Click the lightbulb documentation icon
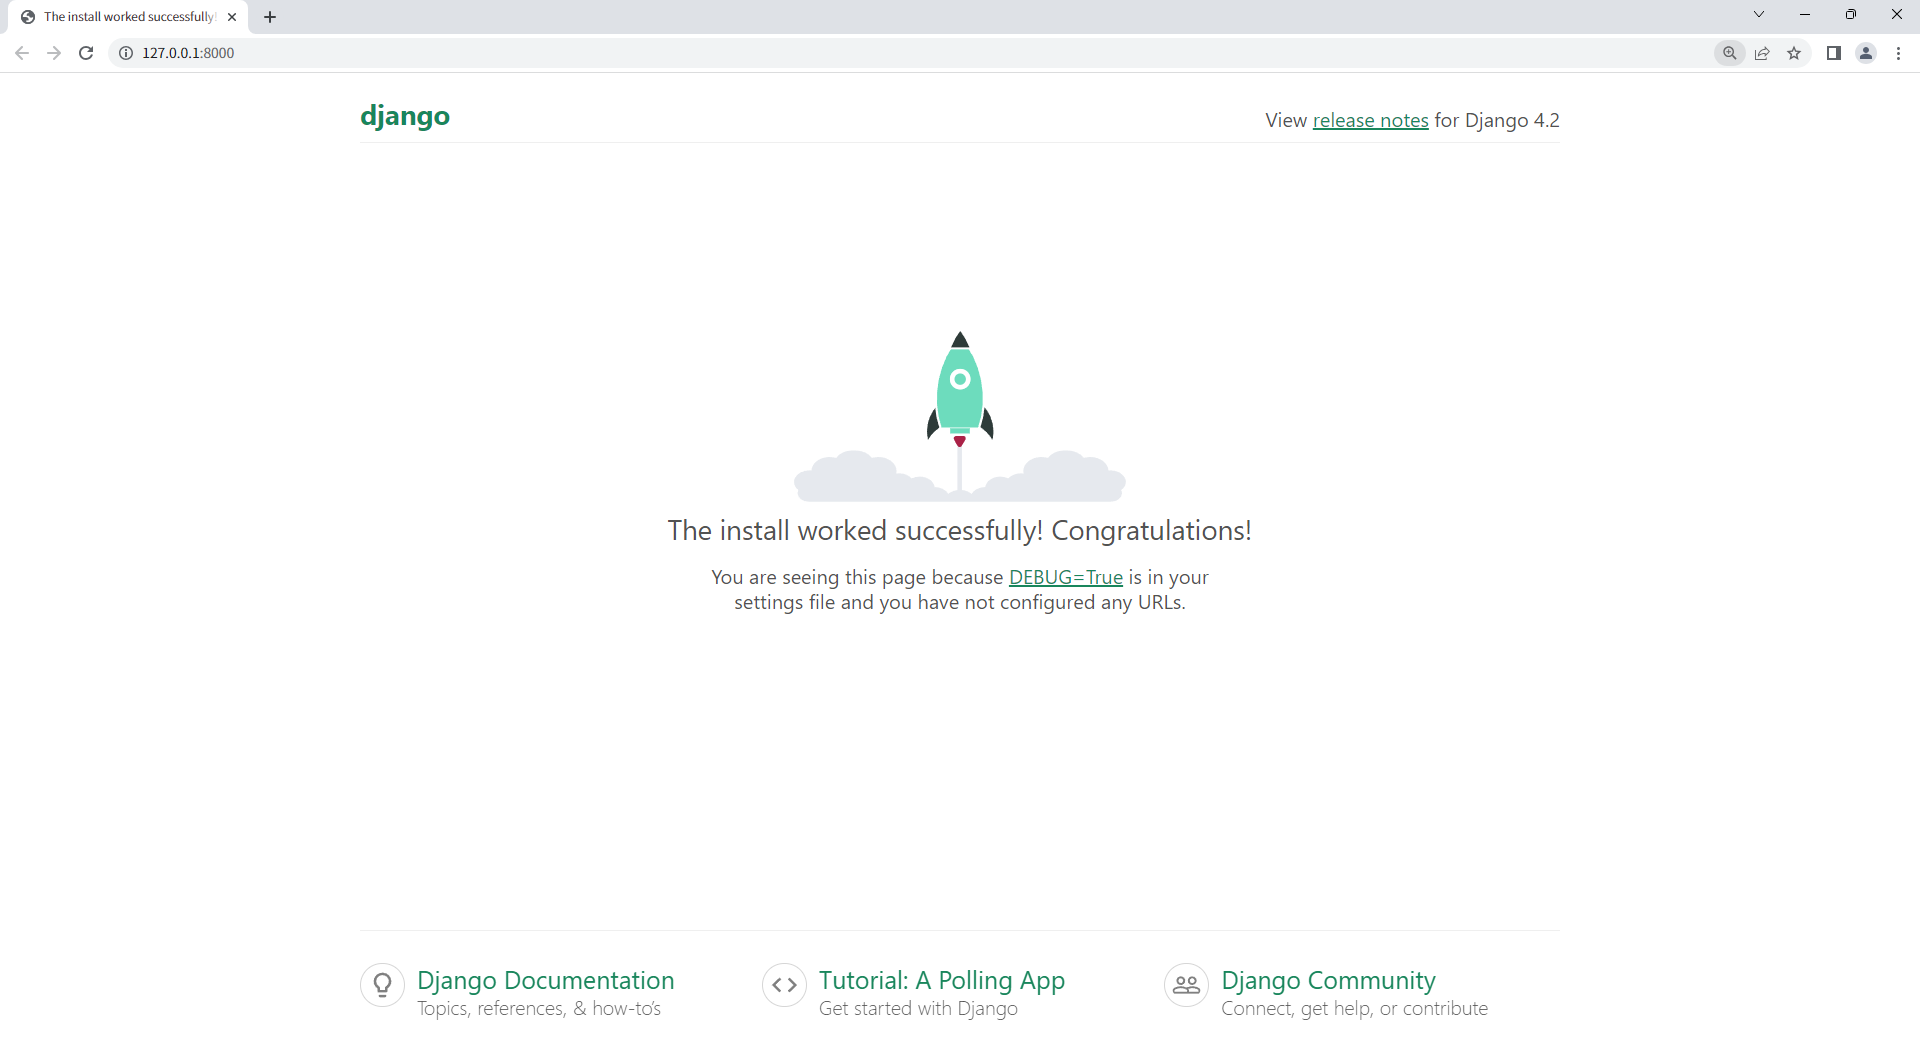This screenshot has width=1920, height=1050. [x=382, y=986]
